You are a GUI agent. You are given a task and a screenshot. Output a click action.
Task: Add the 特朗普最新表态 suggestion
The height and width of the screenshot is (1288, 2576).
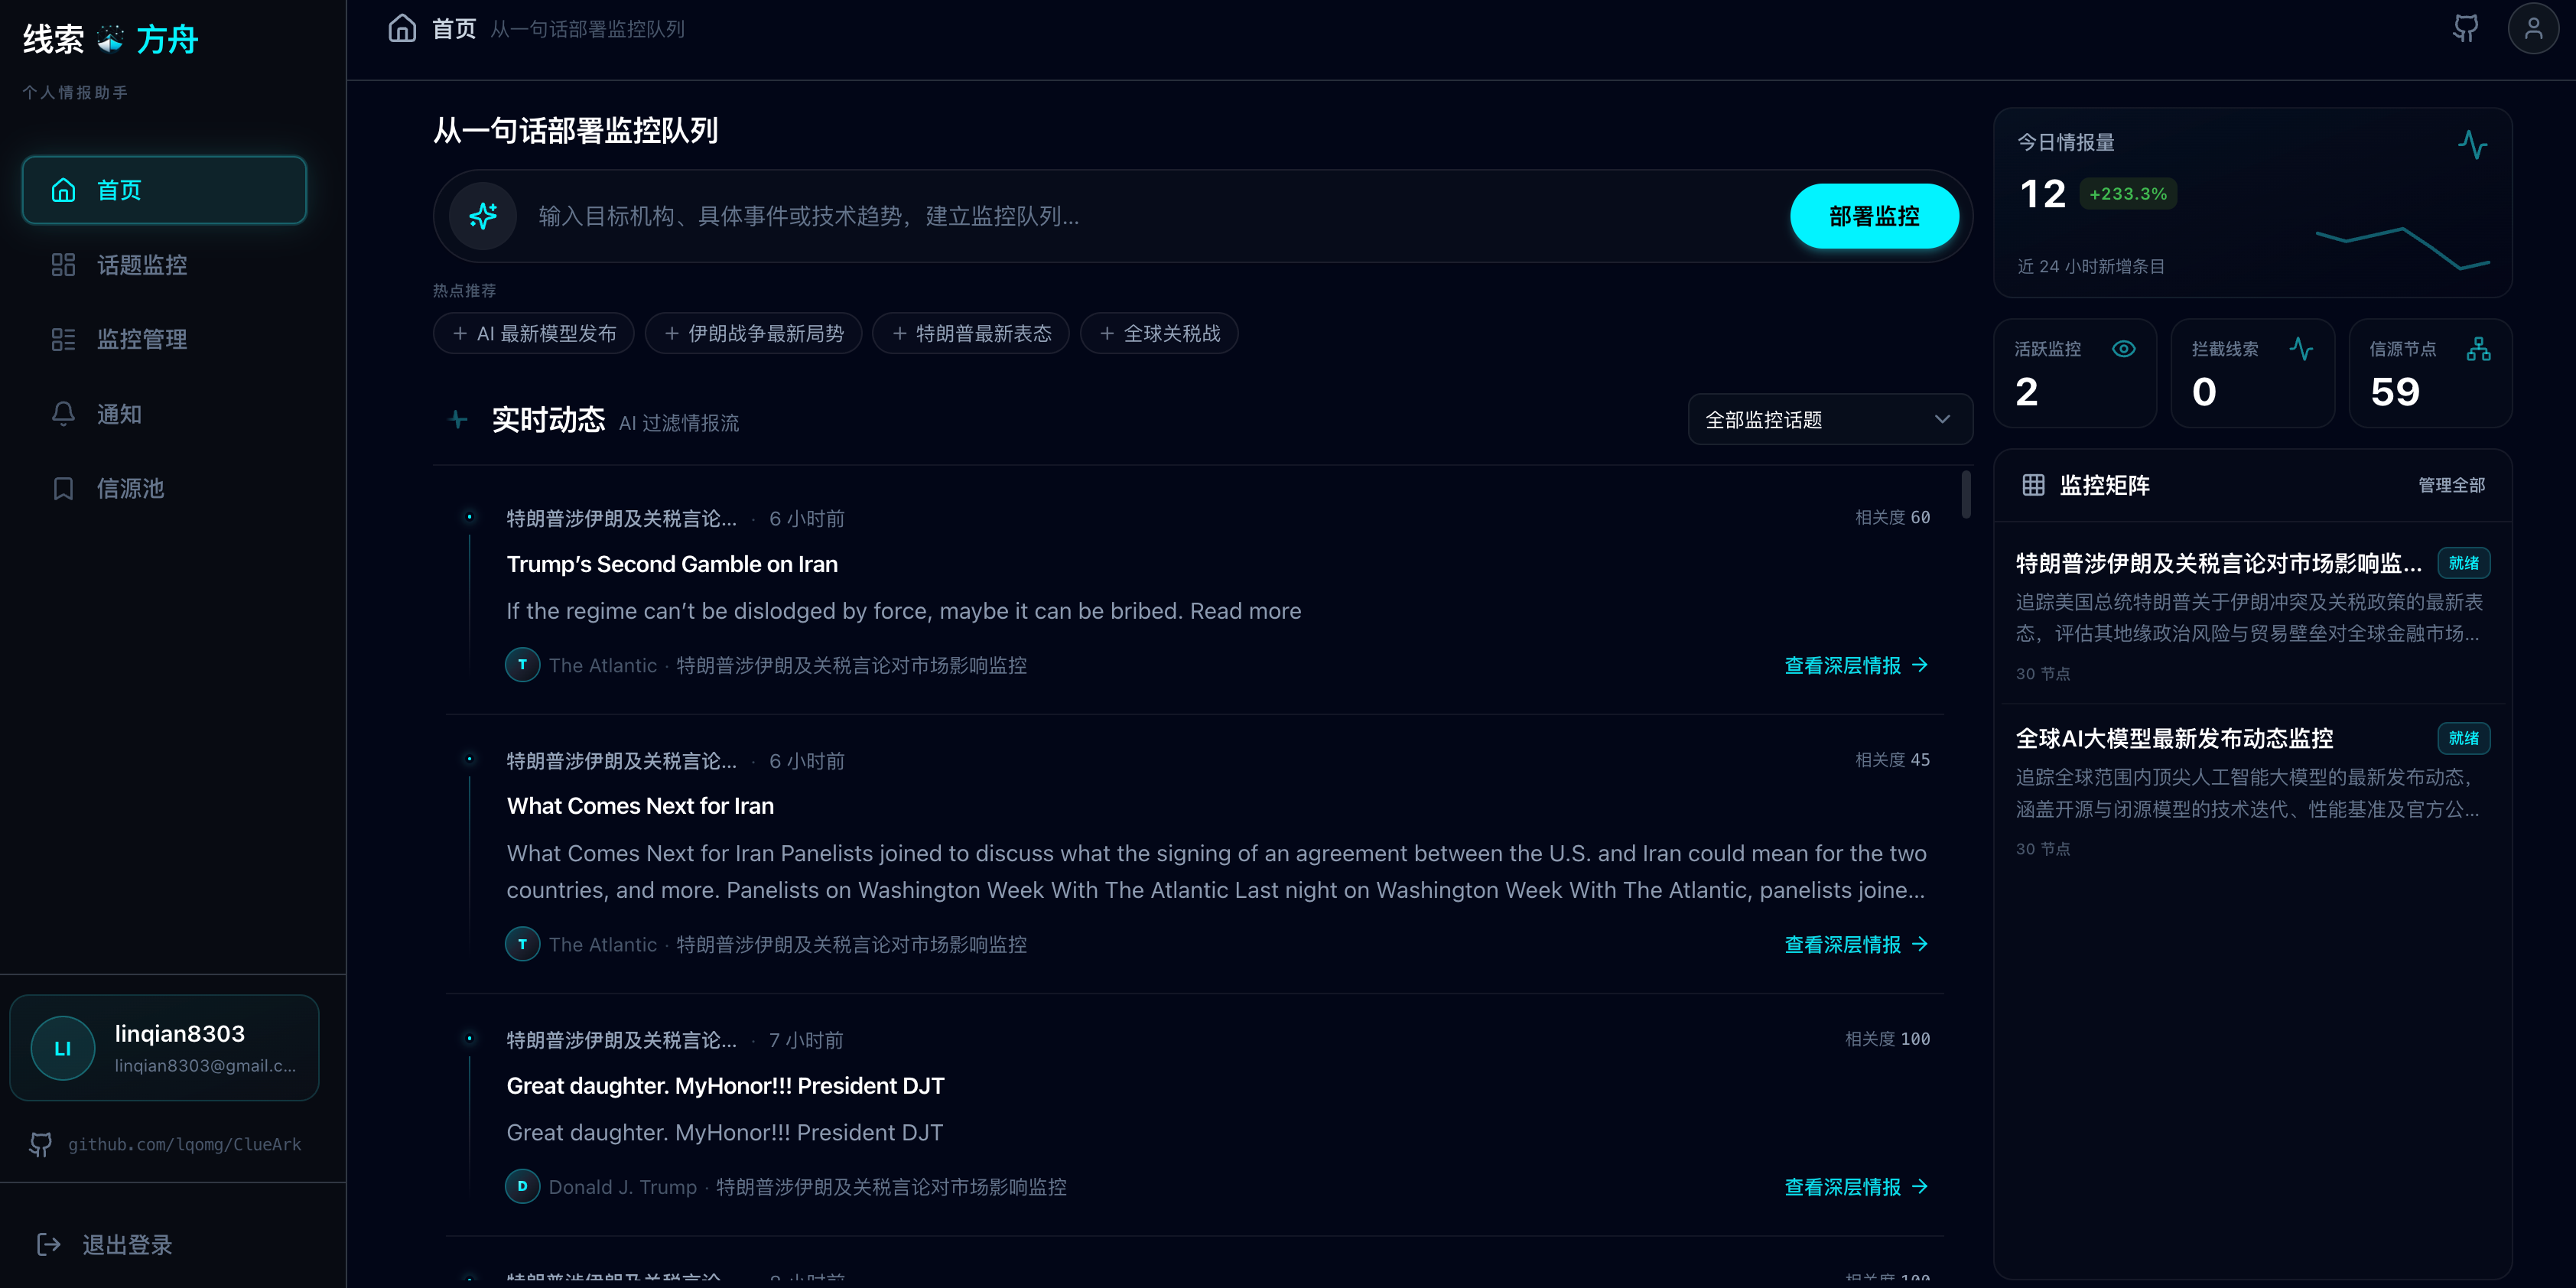point(971,333)
